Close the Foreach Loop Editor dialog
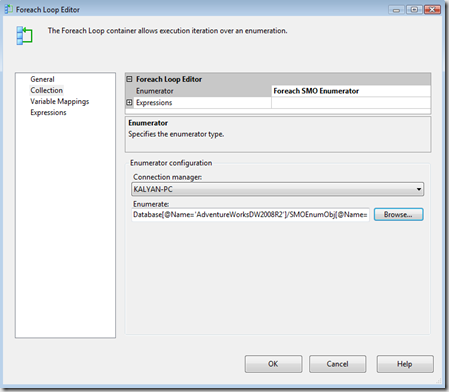The width and height of the screenshot is (449, 392). 432,10
